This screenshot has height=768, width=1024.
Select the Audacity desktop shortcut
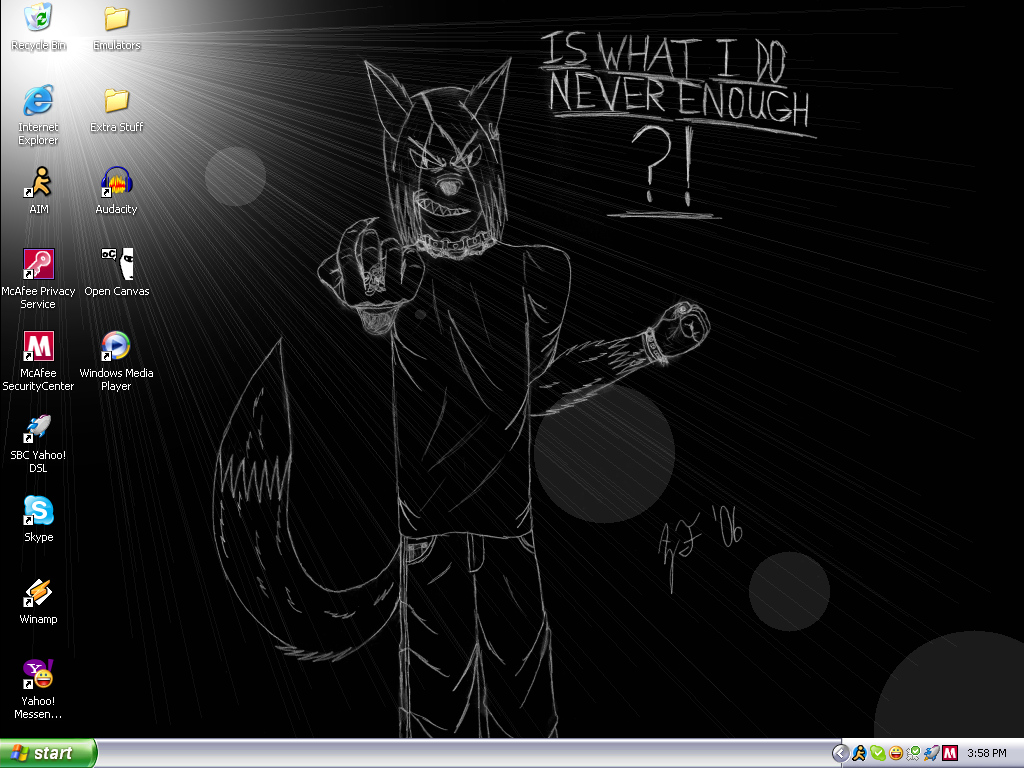[116, 191]
